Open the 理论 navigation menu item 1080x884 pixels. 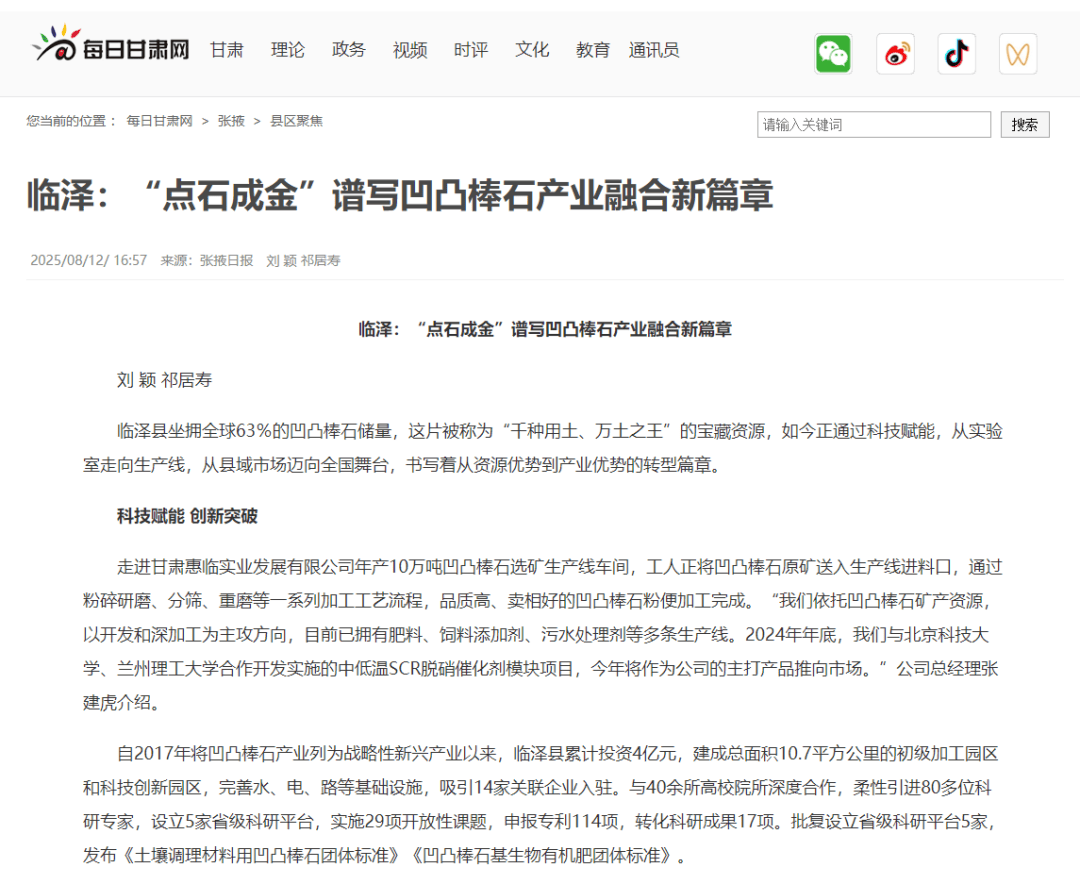287,50
